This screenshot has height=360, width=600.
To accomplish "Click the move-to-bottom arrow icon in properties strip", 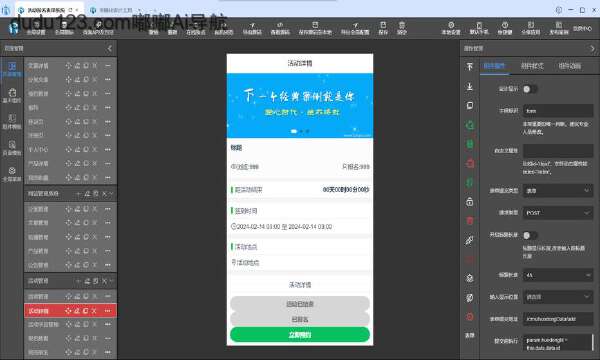I will coord(470,86).
